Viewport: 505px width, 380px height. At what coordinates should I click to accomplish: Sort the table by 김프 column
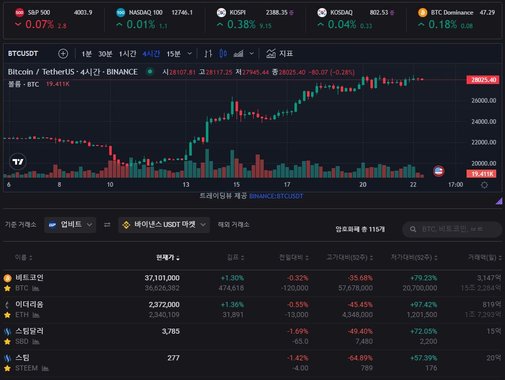point(235,257)
